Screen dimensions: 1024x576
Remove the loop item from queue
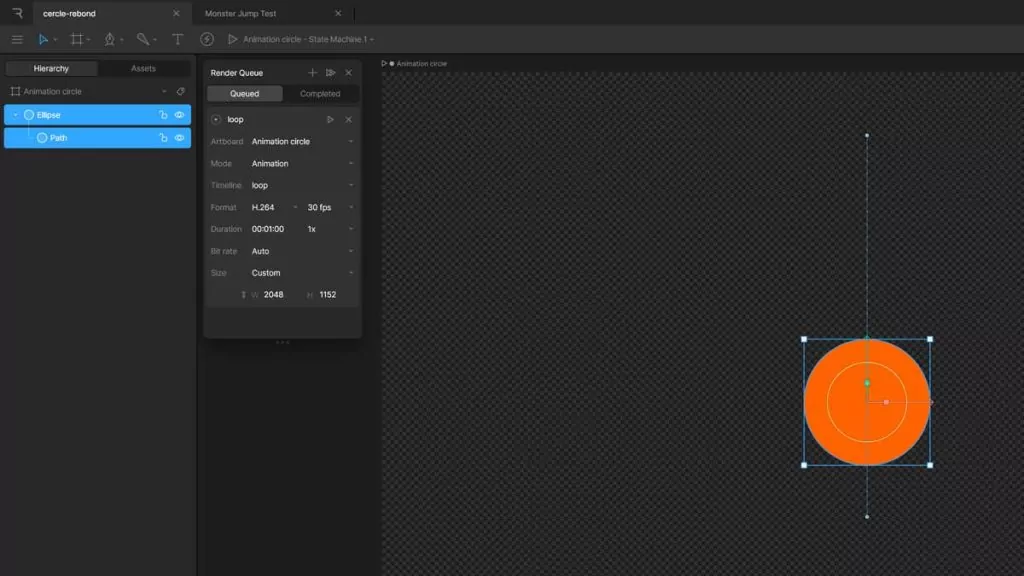point(349,120)
